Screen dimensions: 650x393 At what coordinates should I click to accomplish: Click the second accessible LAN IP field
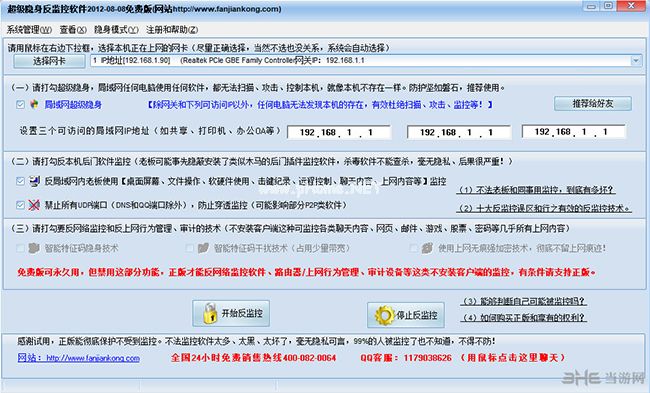tap(459, 132)
